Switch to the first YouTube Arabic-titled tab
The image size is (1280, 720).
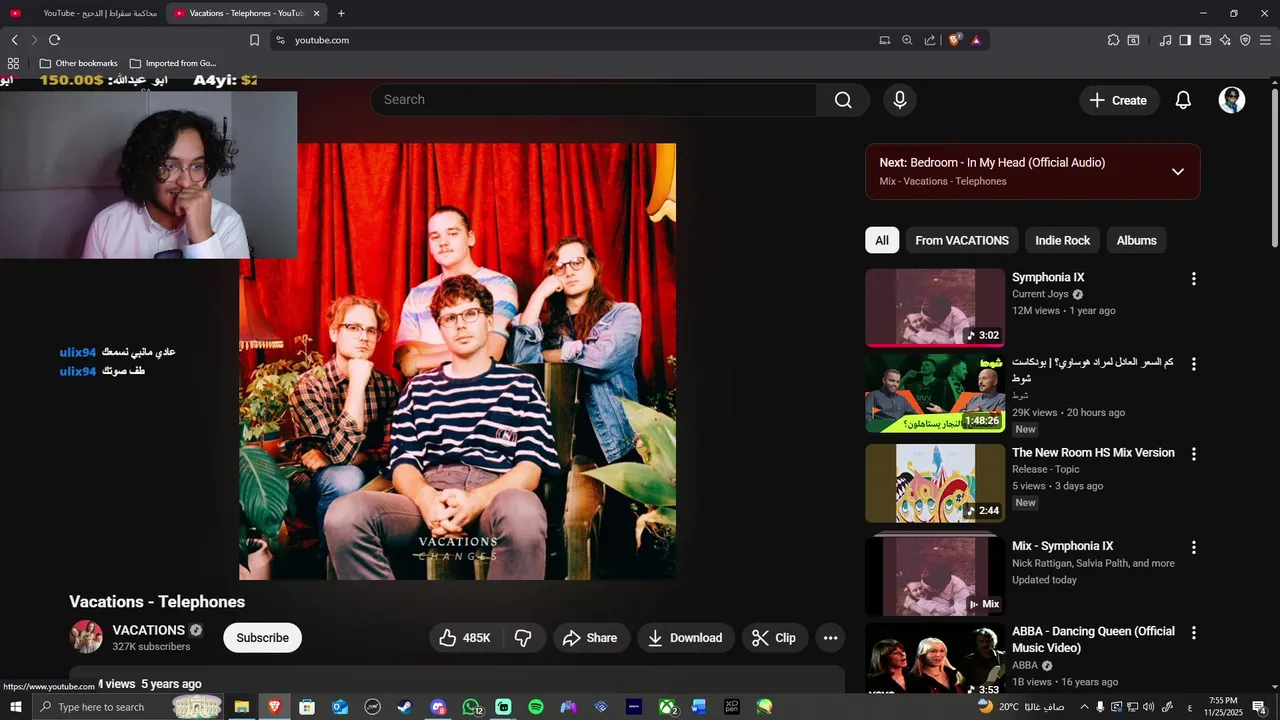(84, 13)
